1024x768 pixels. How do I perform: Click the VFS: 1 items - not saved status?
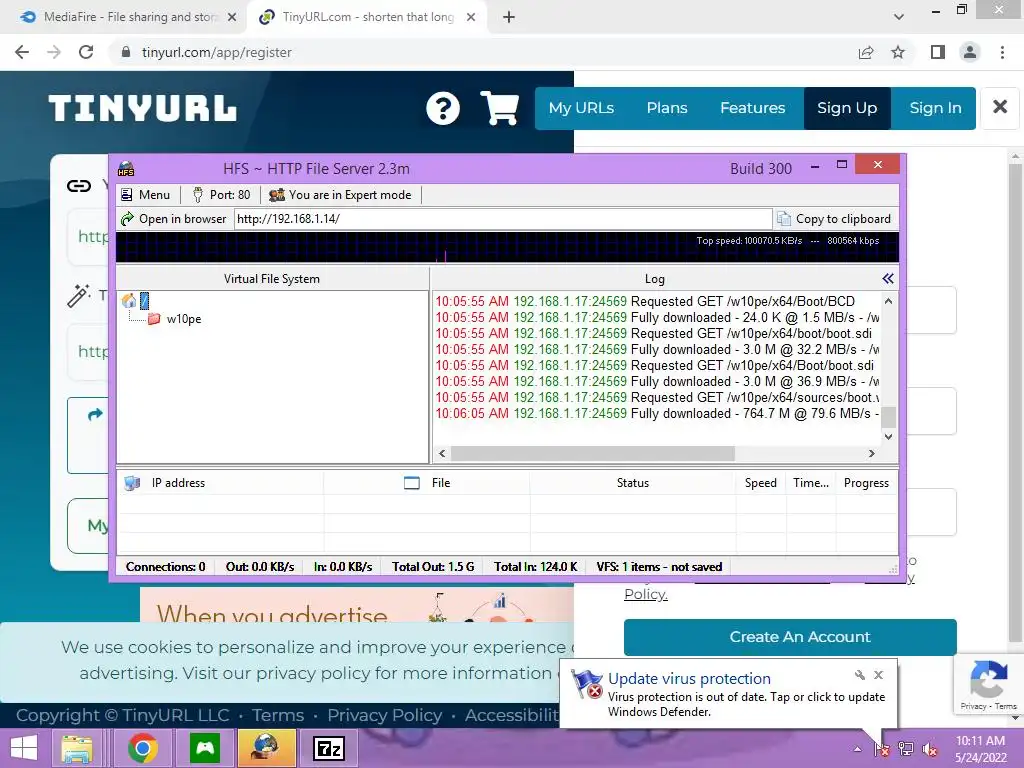pyautogui.click(x=659, y=567)
